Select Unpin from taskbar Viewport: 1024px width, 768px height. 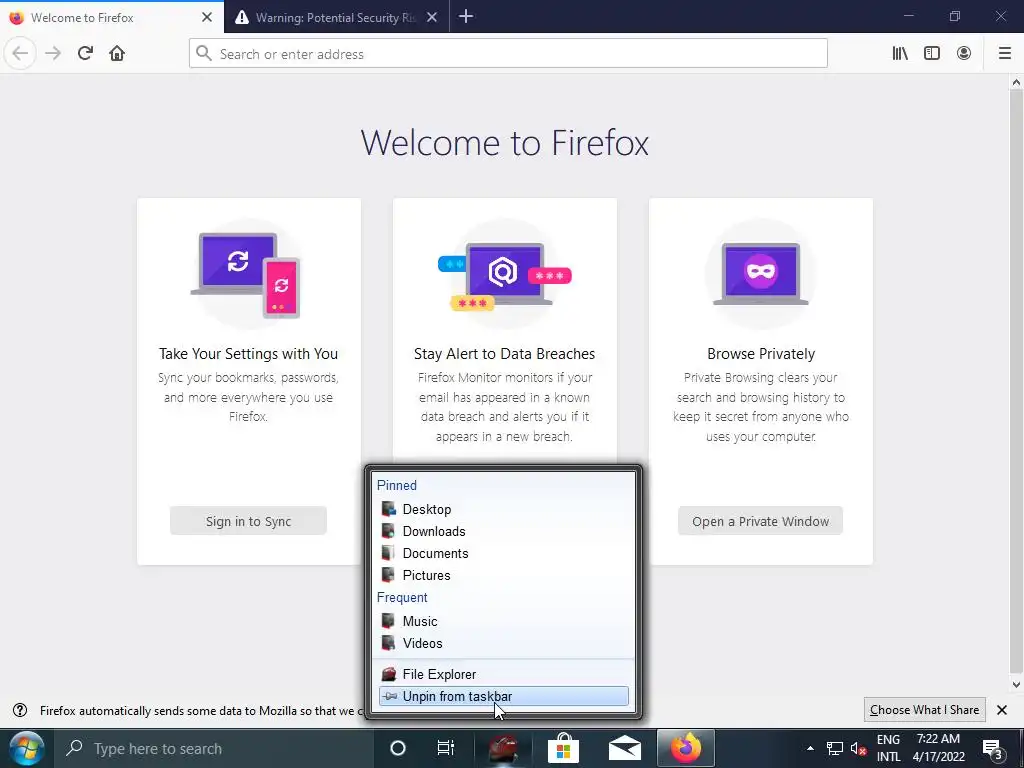tap(503, 697)
